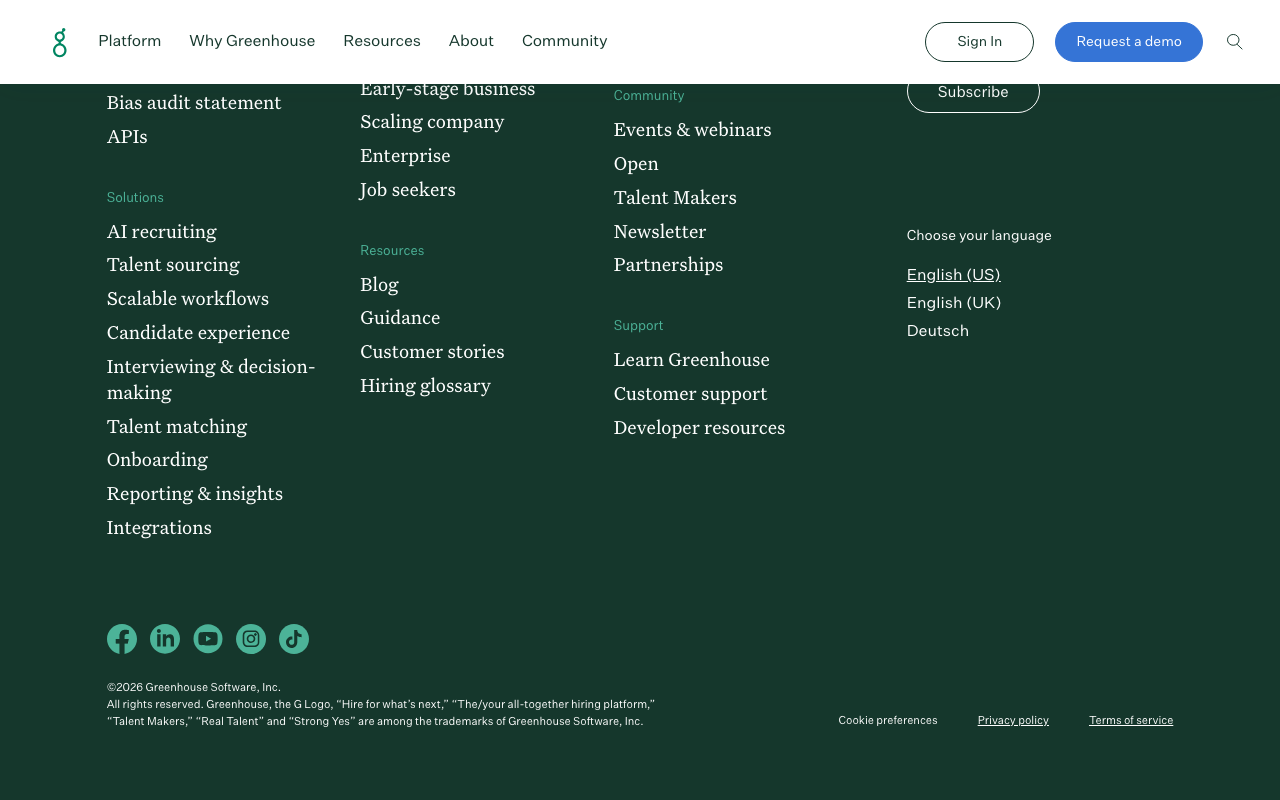Open Learn Greenhouse link
This screenshot has width=1280, height=800.
[692, 360]
